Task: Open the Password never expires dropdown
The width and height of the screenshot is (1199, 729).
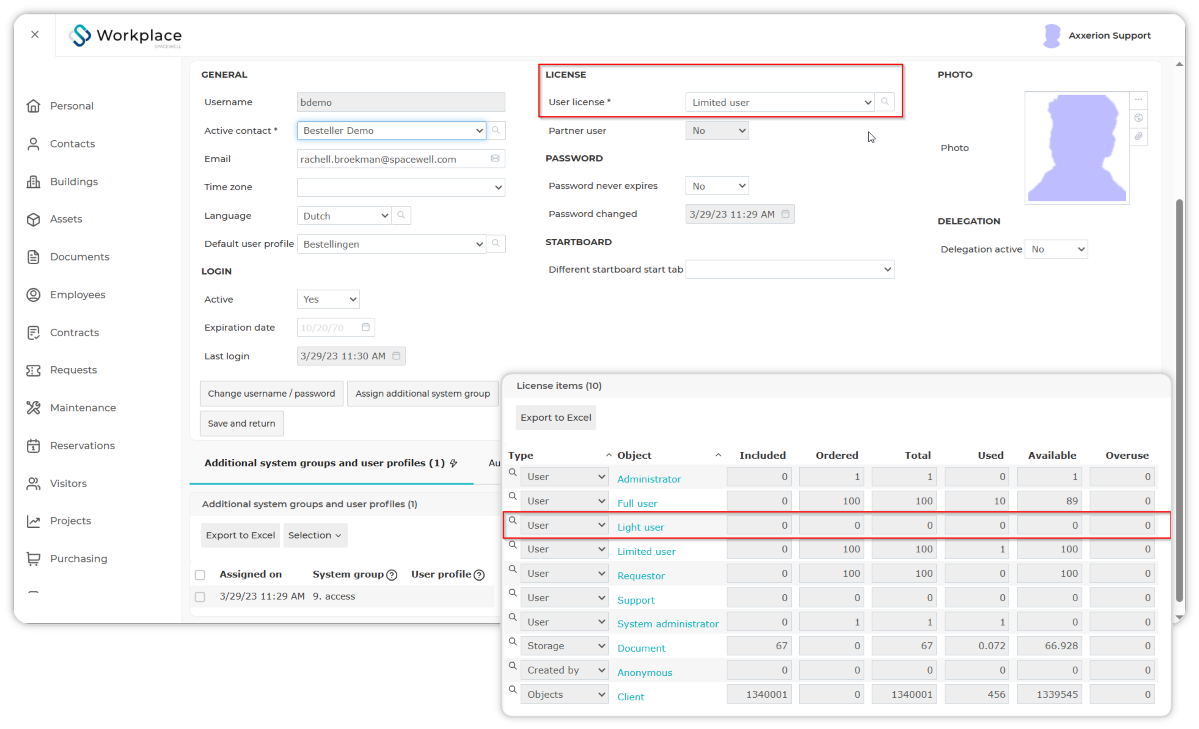Action: (x=716, y=186)
